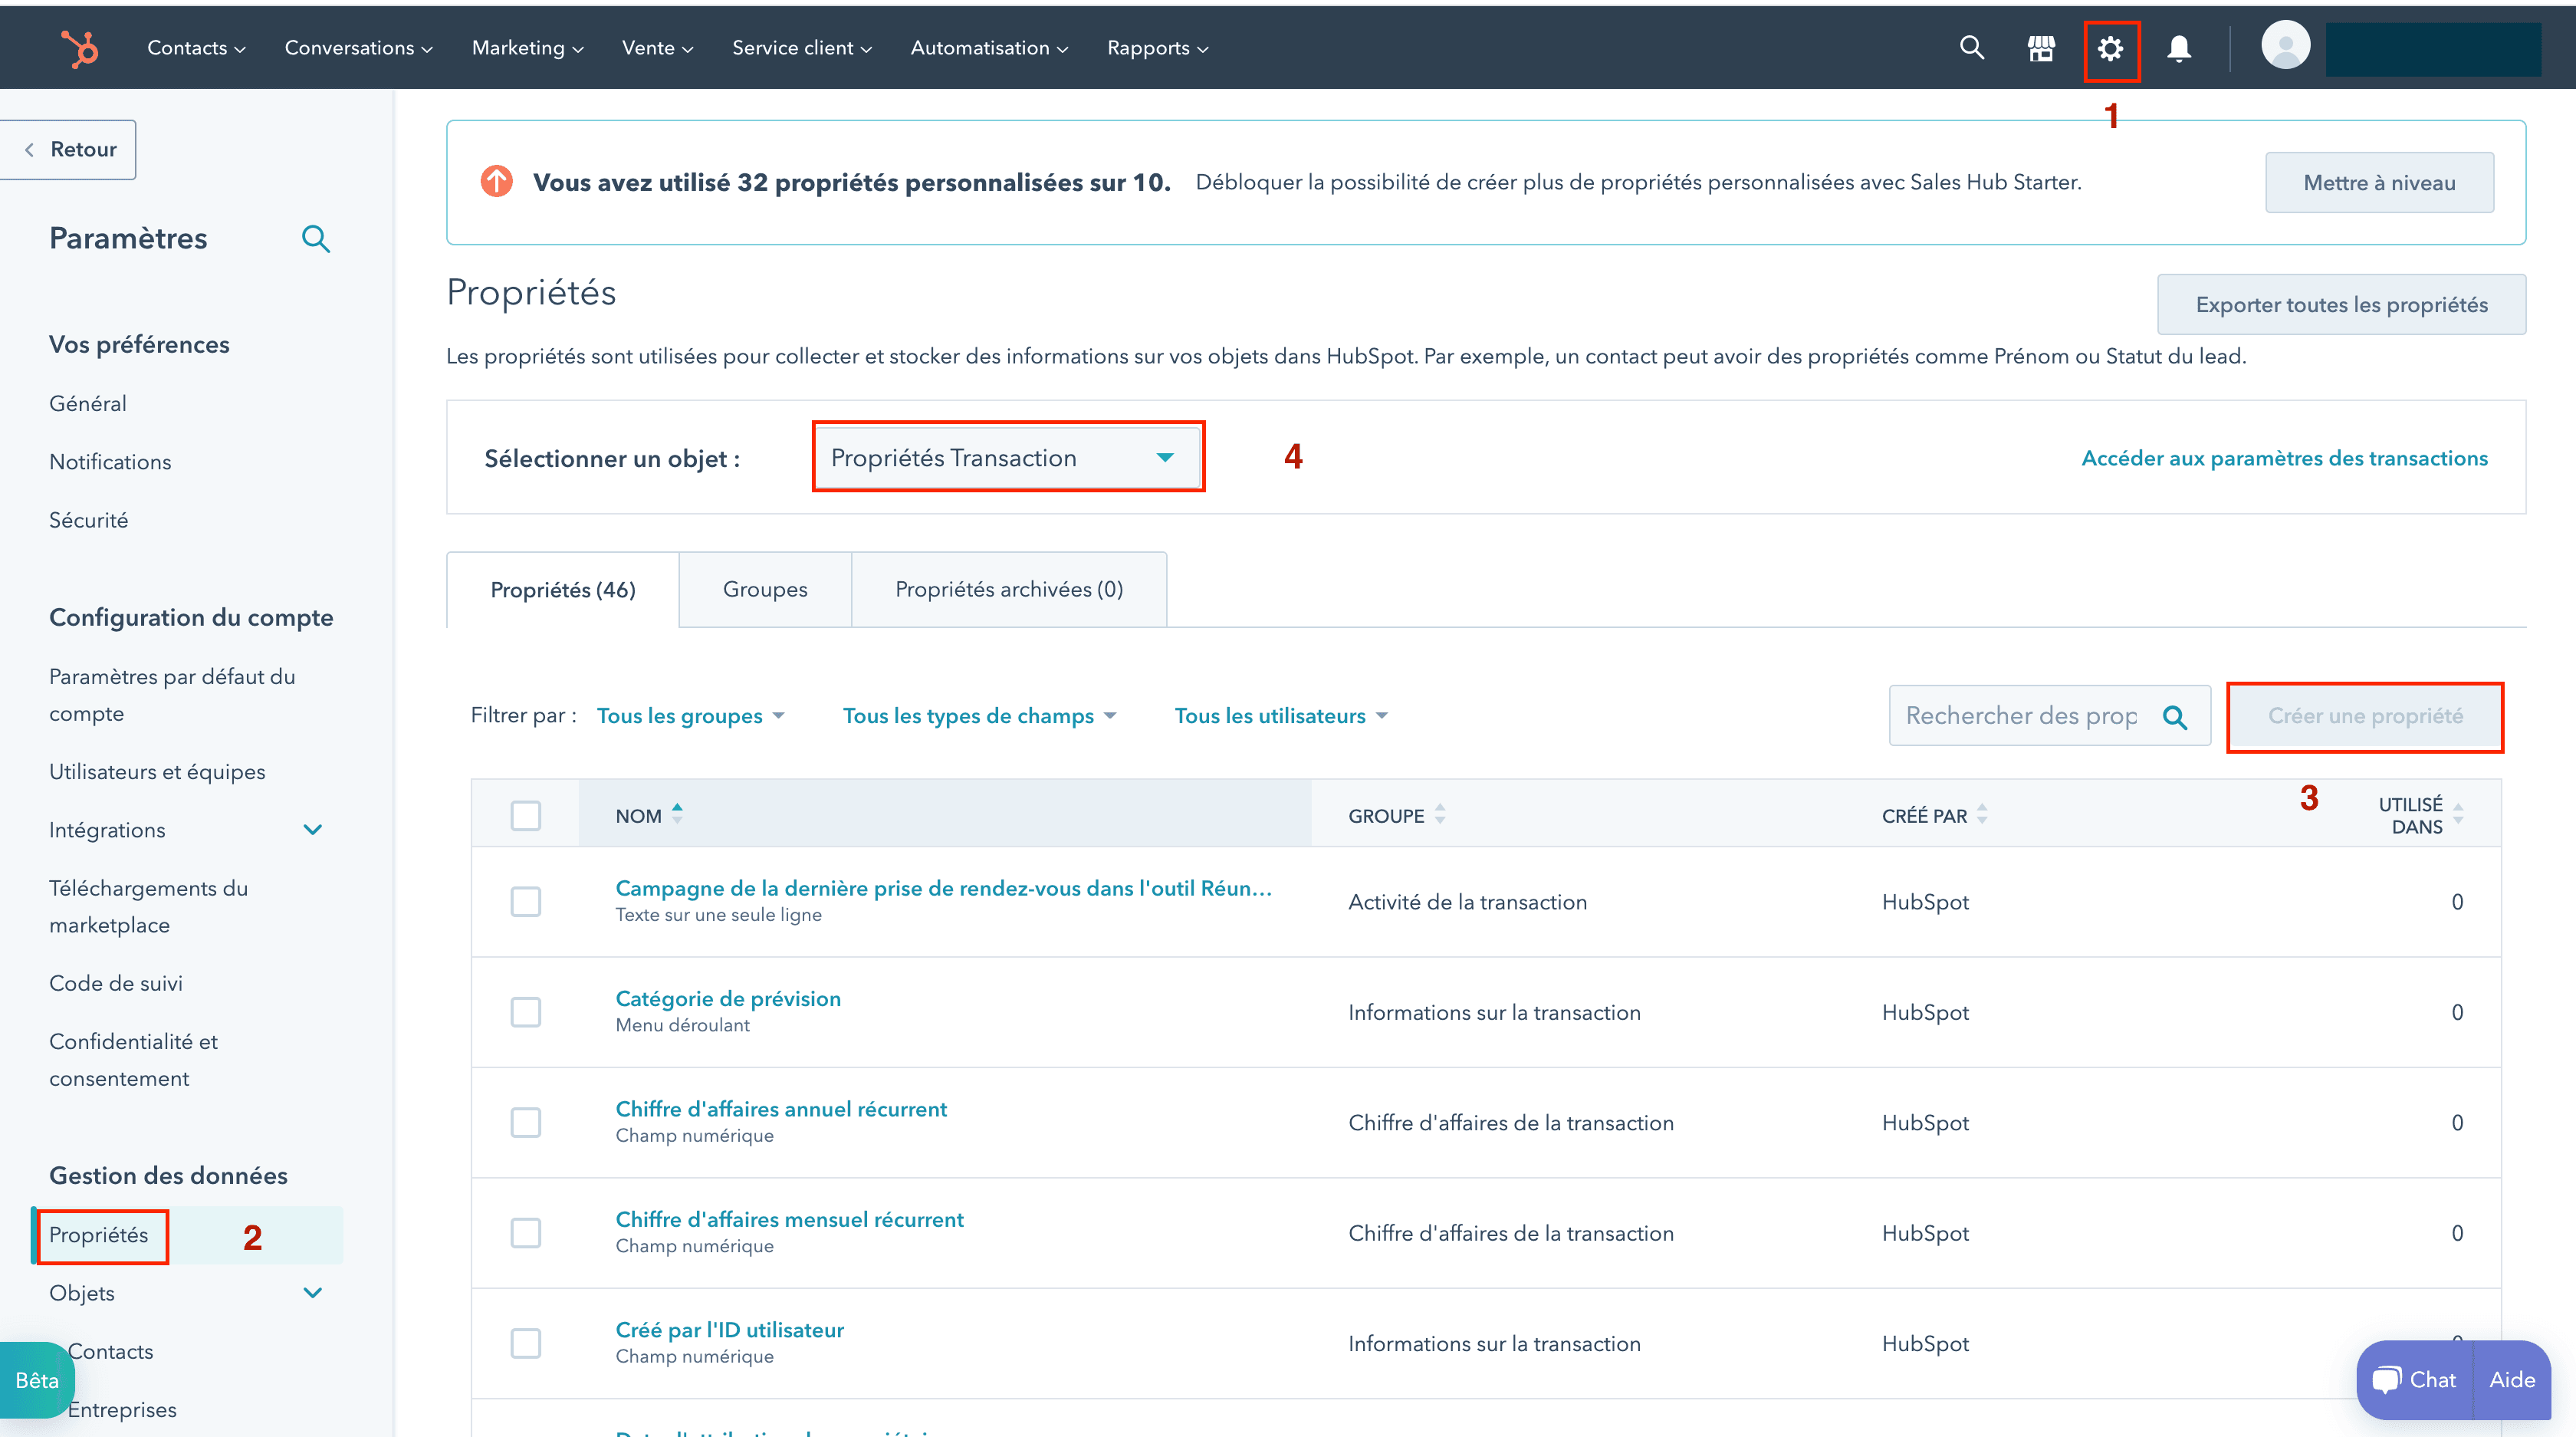Screen dimensions: 2576x1437
Task: Tick Chiffre d'affaires annuel récurrent checkbox
Action: point(526,1122)
